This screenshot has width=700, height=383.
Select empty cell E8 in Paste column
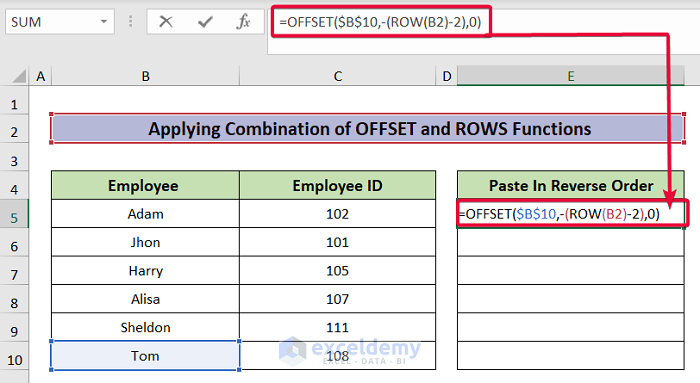pos(571,299)
